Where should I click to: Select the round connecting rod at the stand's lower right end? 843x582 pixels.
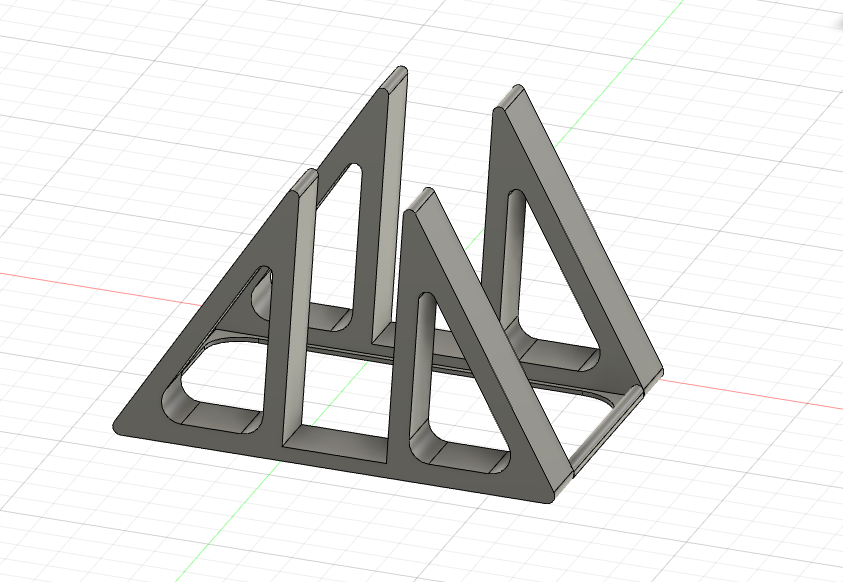[608, 430]
